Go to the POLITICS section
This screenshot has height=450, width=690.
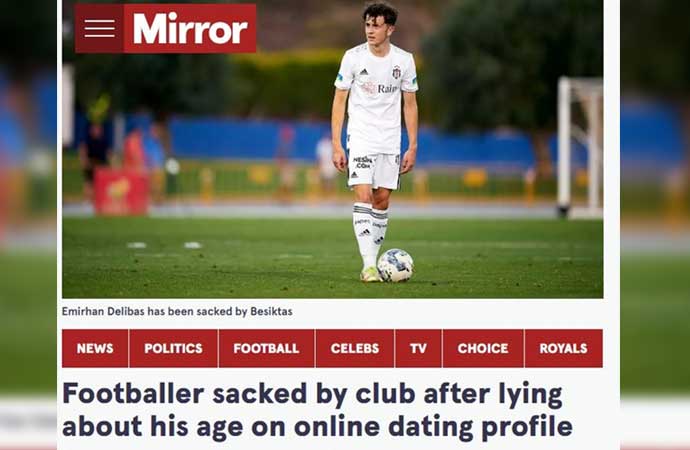(173, 348)
